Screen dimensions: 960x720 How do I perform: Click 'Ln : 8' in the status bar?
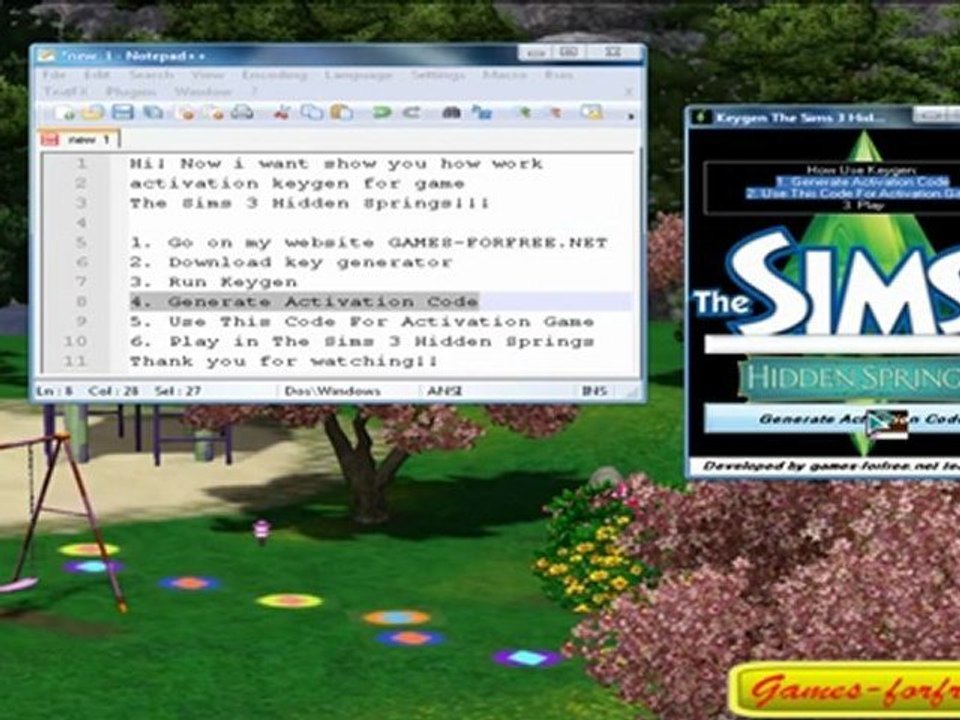pyautogui.click(x=54, y=391)
